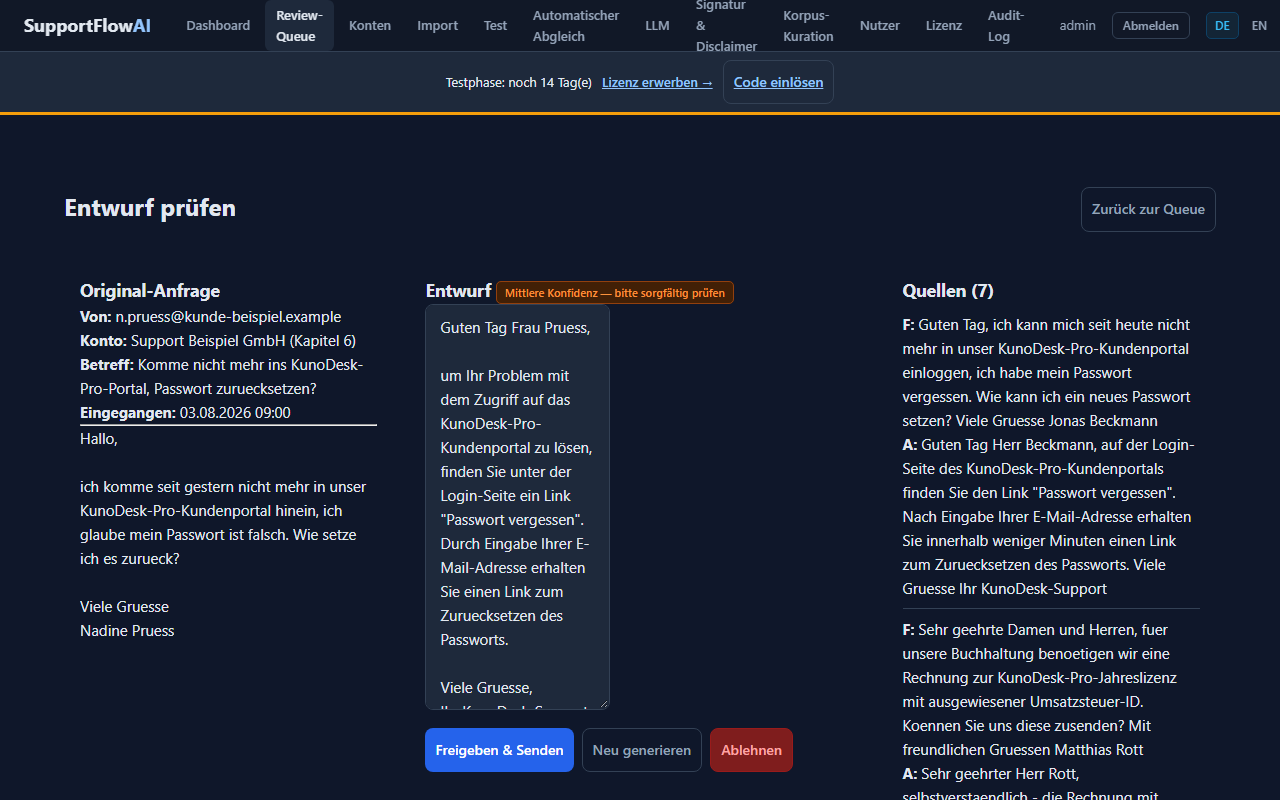This screenshot has width=1280, height=800.
Task: Open the Review-Queue nav item
Action: tap(299, 26)
